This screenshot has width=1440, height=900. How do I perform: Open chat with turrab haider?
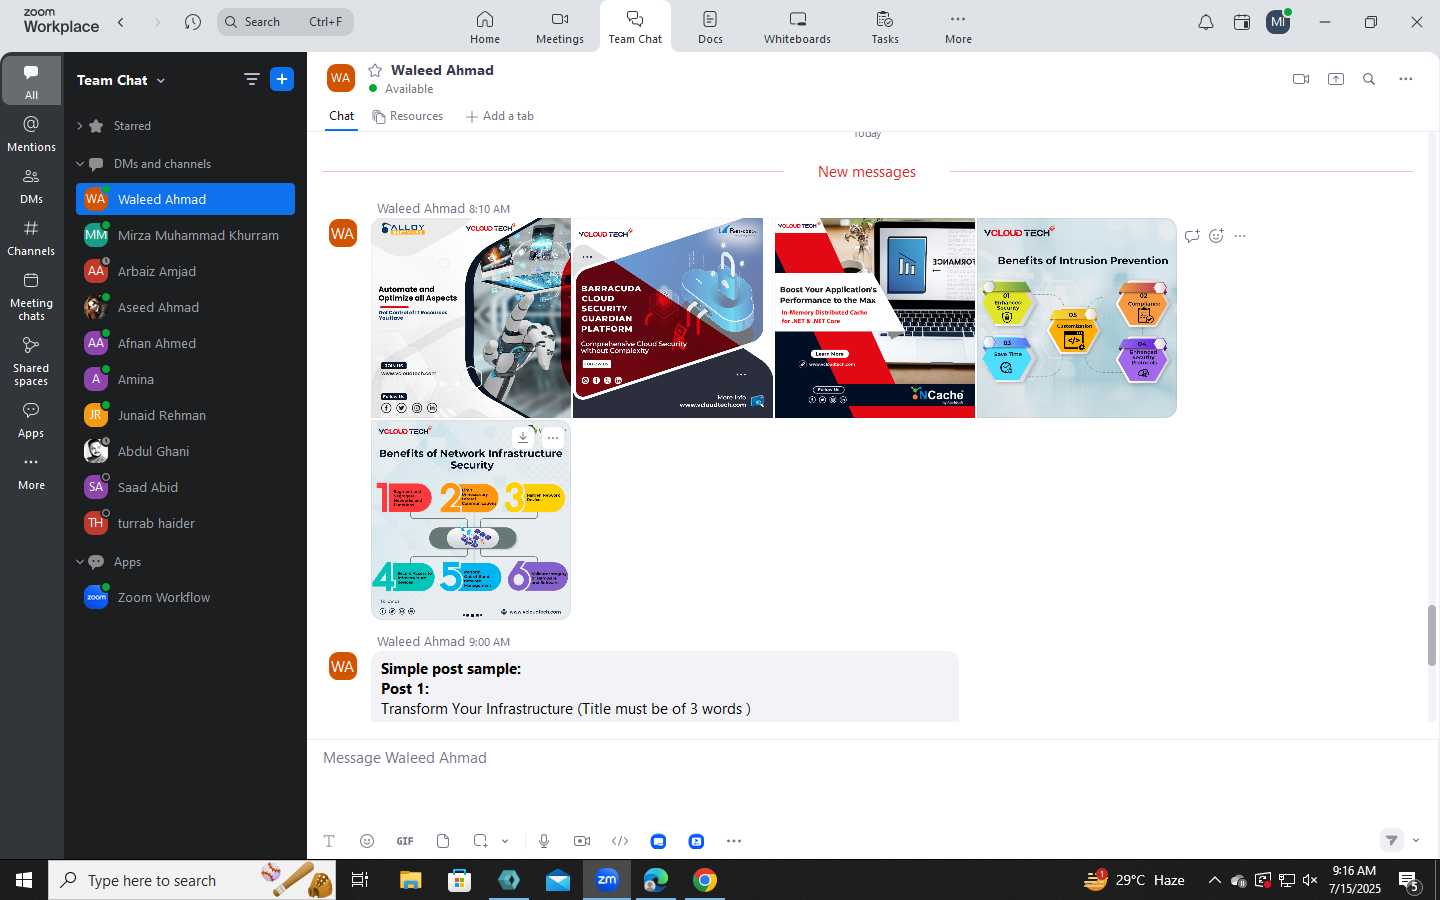pos(185,523)
